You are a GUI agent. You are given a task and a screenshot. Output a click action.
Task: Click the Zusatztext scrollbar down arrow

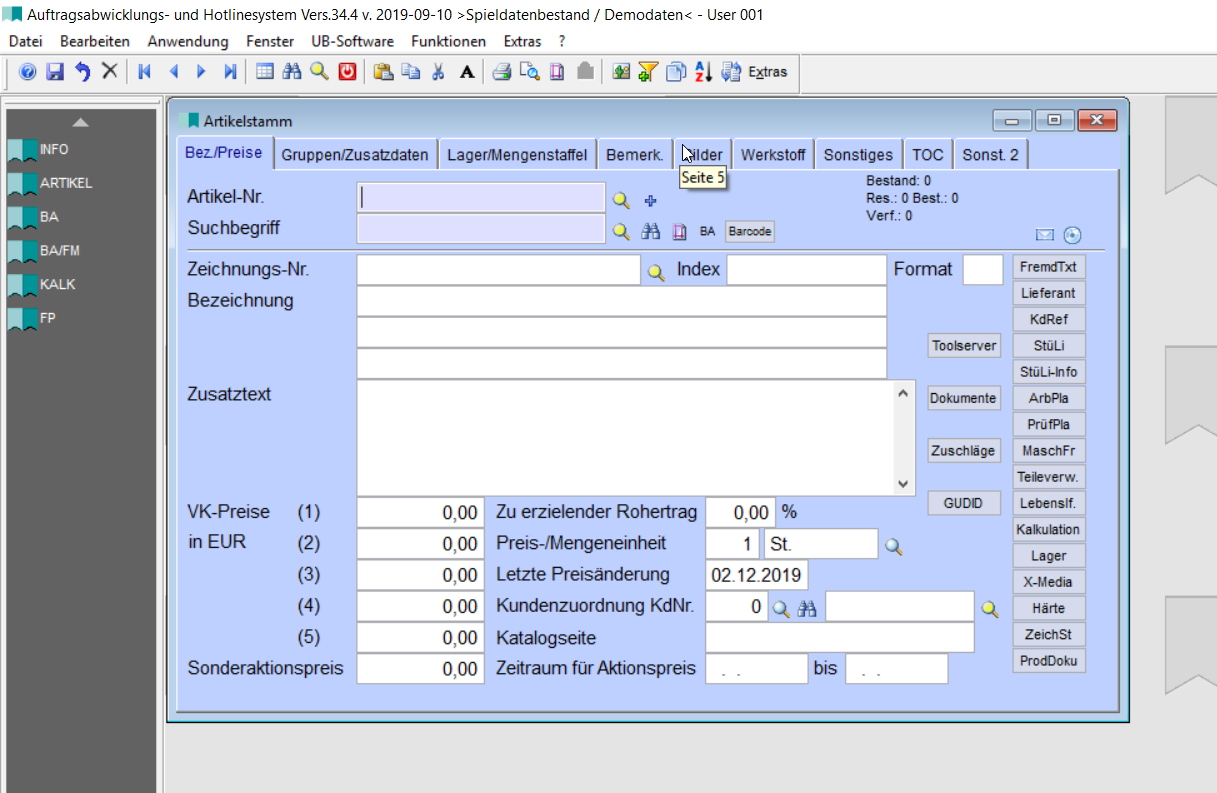904,484
